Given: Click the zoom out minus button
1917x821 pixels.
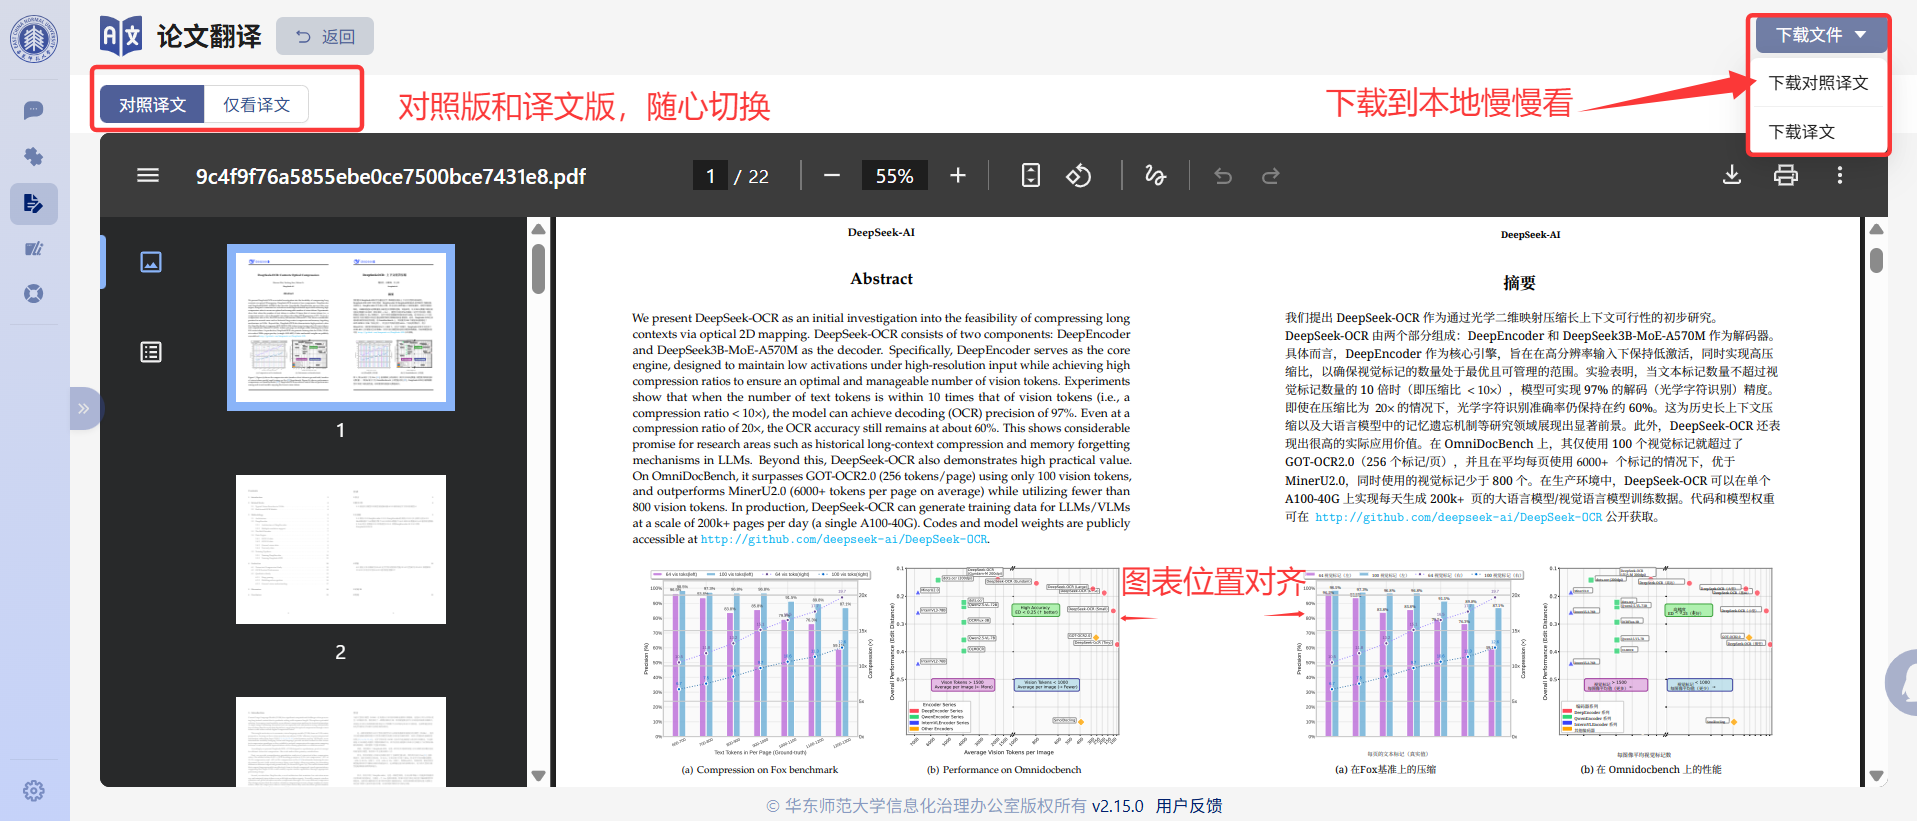Looking at the screenshot, I should click(x=832, y=176).
